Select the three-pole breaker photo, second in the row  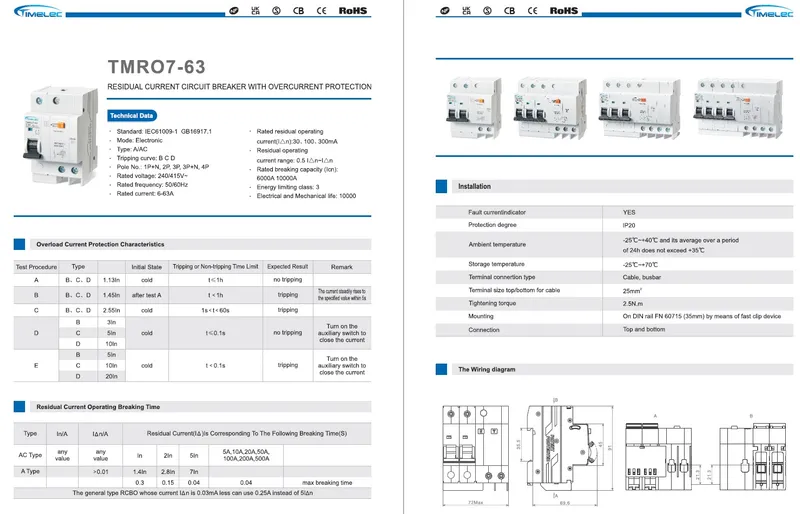(x=550, y=108)
